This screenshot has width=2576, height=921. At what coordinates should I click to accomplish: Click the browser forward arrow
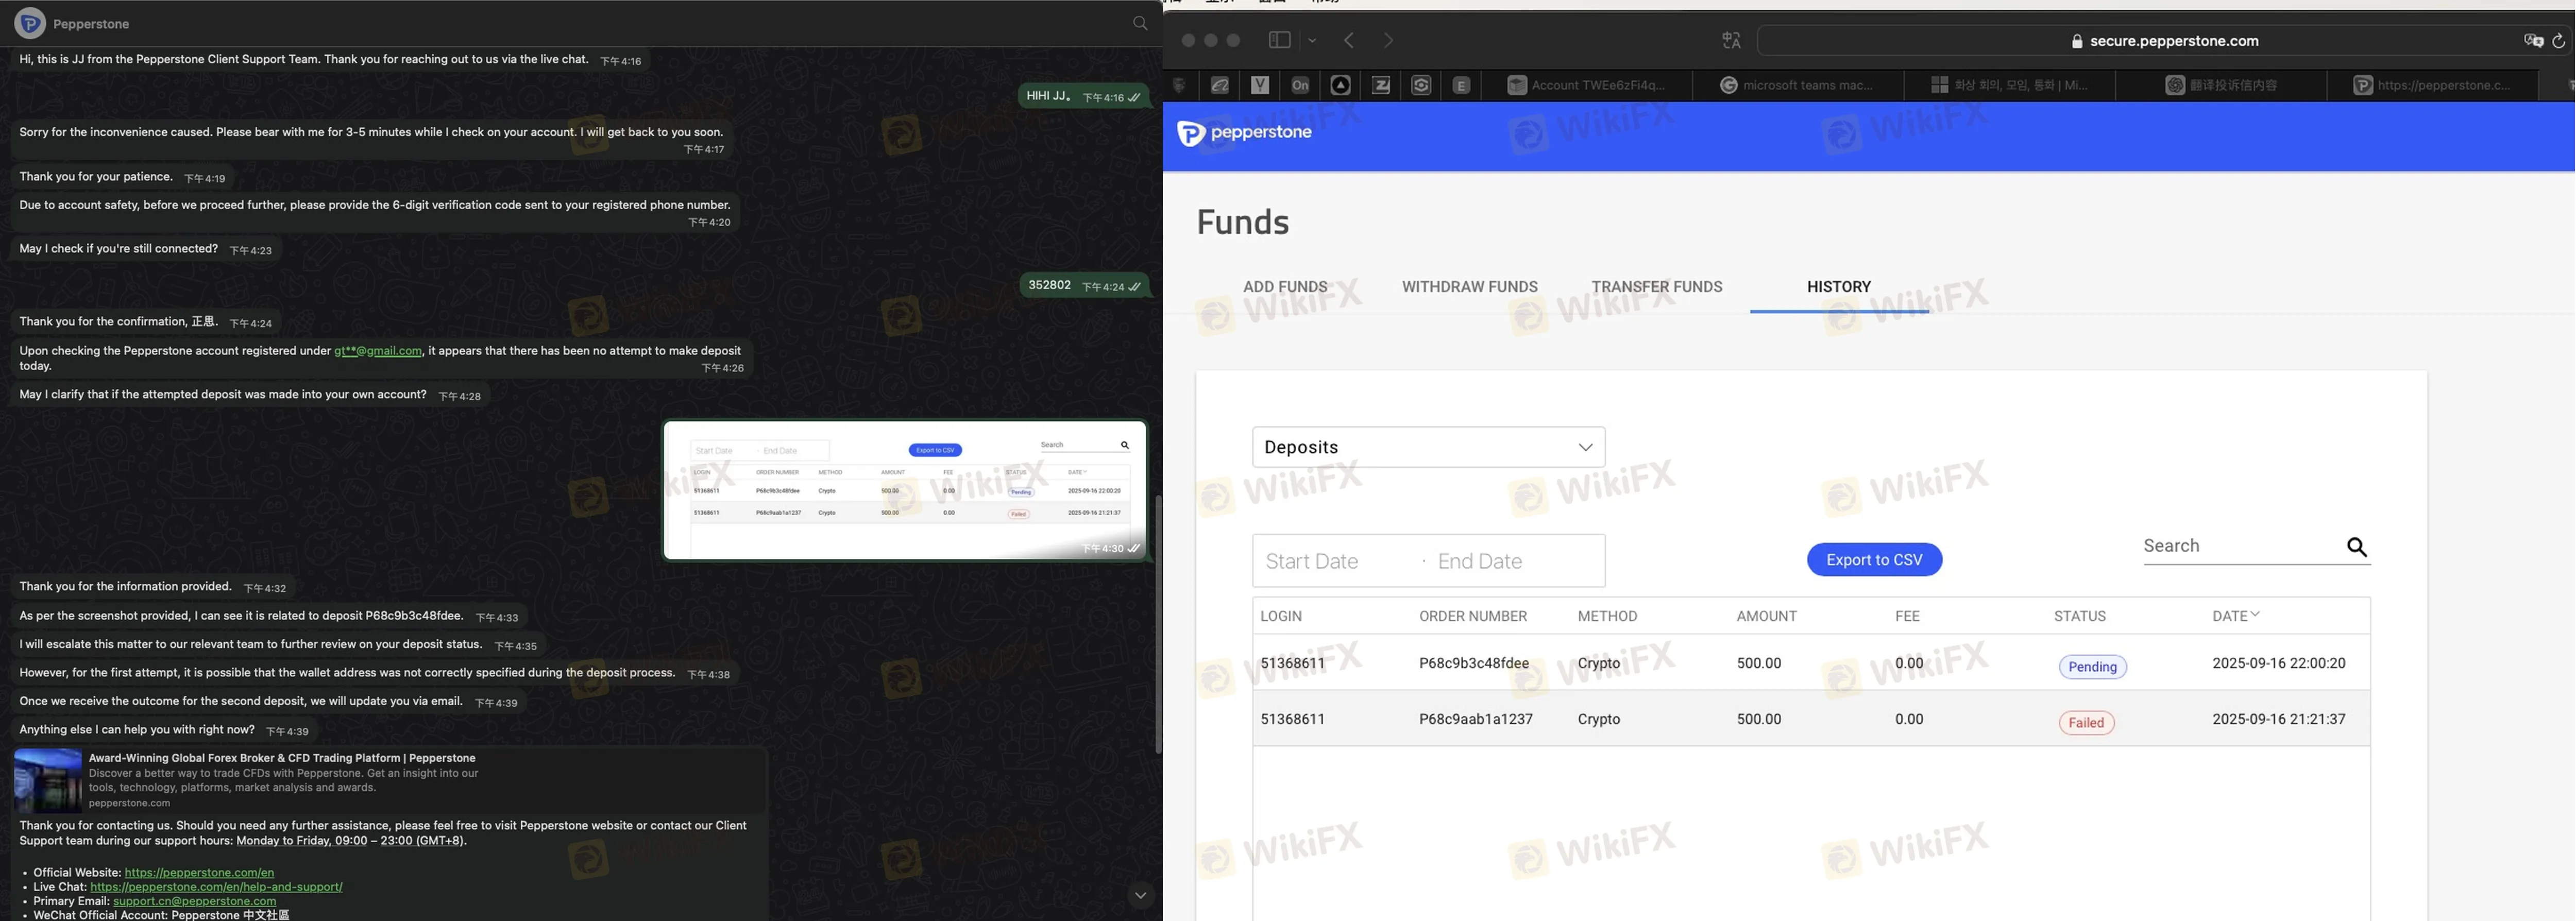click(x=1388, y=40)
